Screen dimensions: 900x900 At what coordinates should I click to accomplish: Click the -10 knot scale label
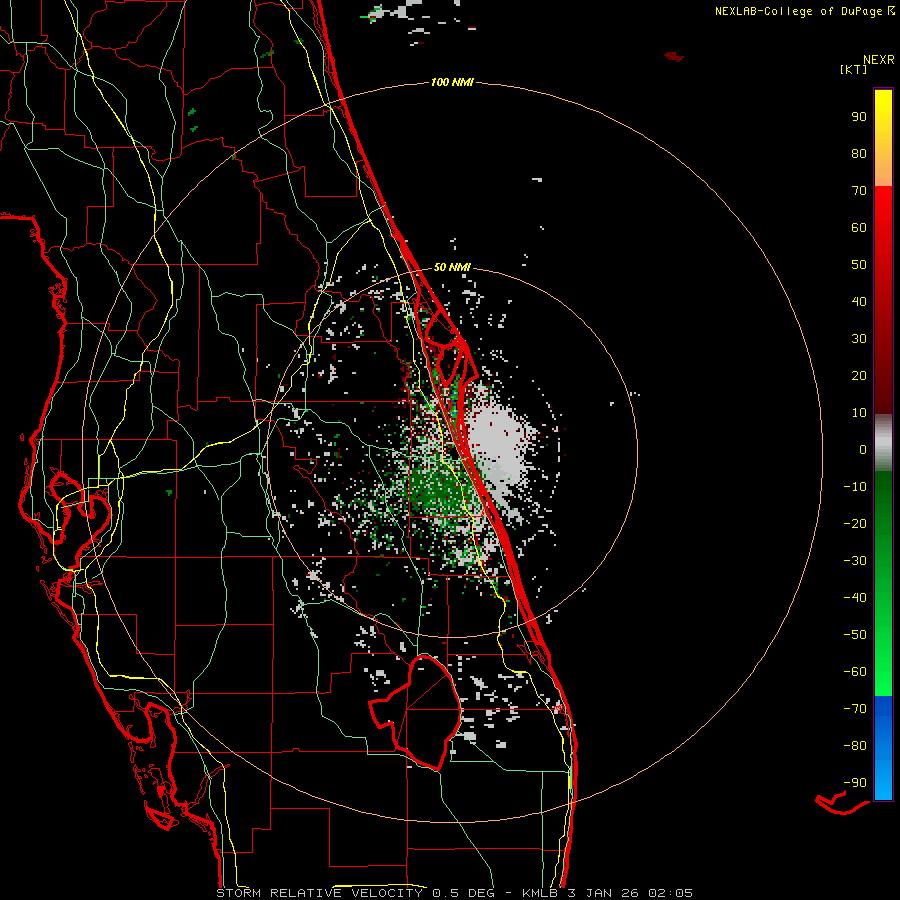(855, 487)
